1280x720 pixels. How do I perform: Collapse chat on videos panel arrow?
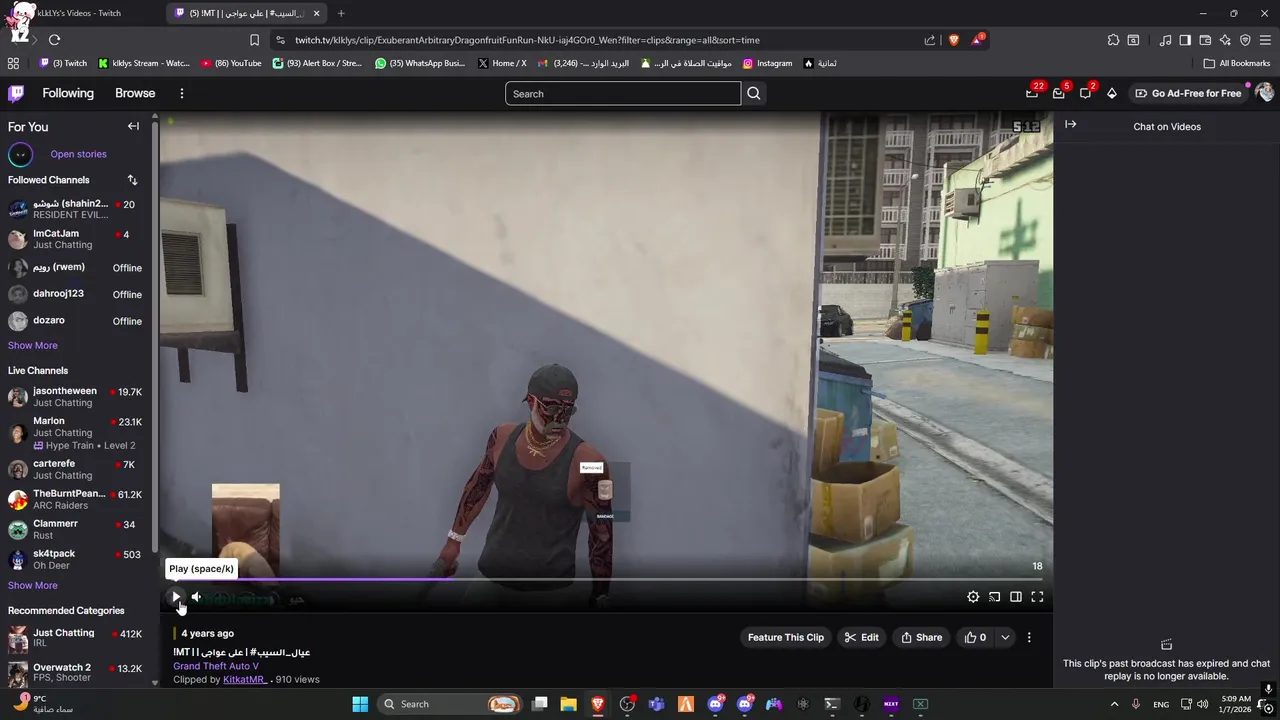point(1071,124)
